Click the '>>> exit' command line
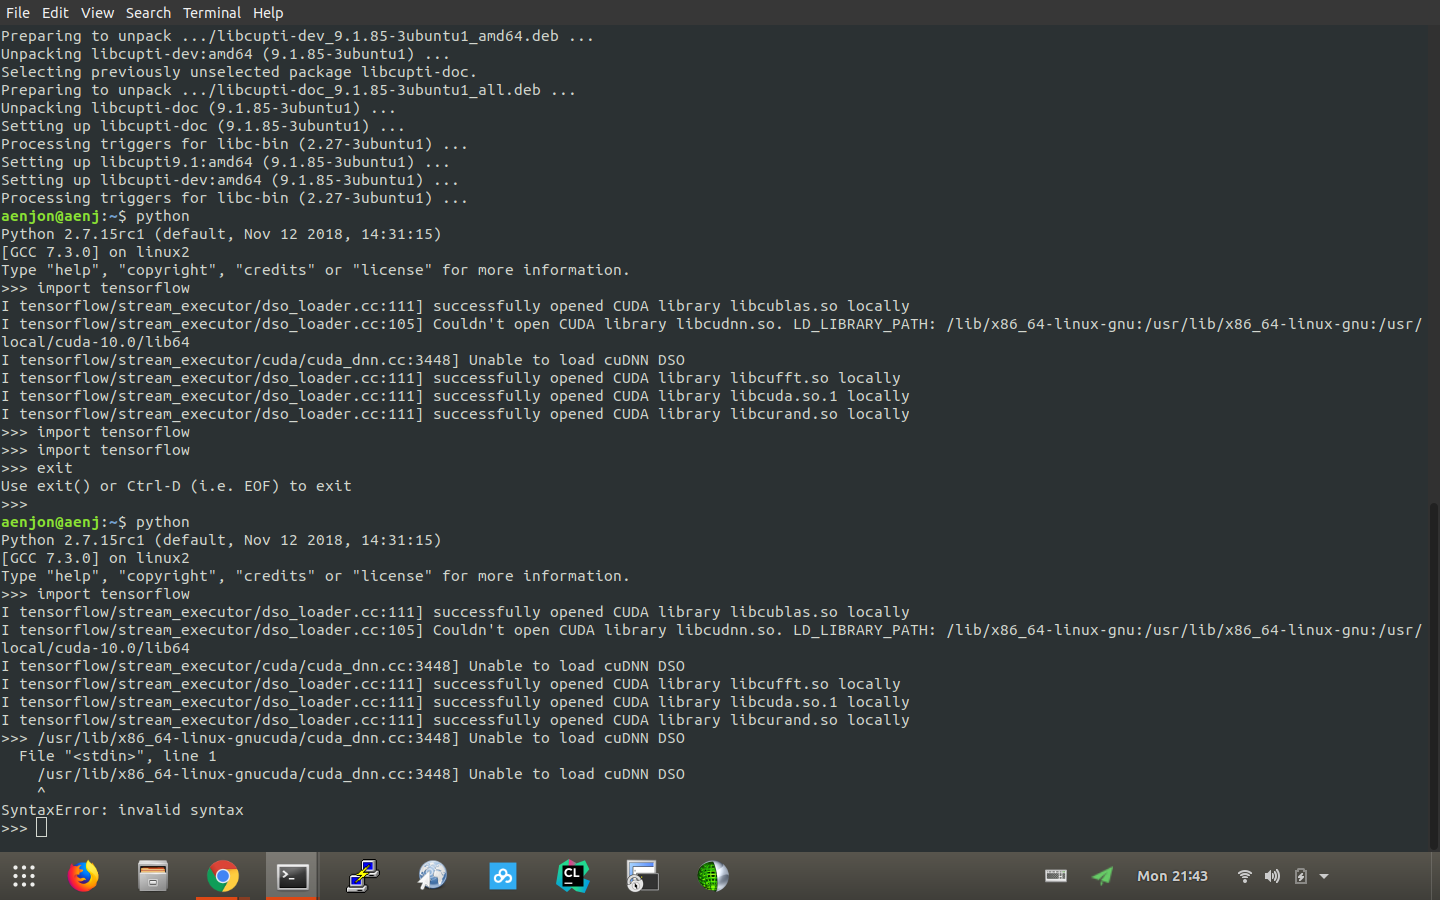This screenshot has height=900, width=1440. 37,468
